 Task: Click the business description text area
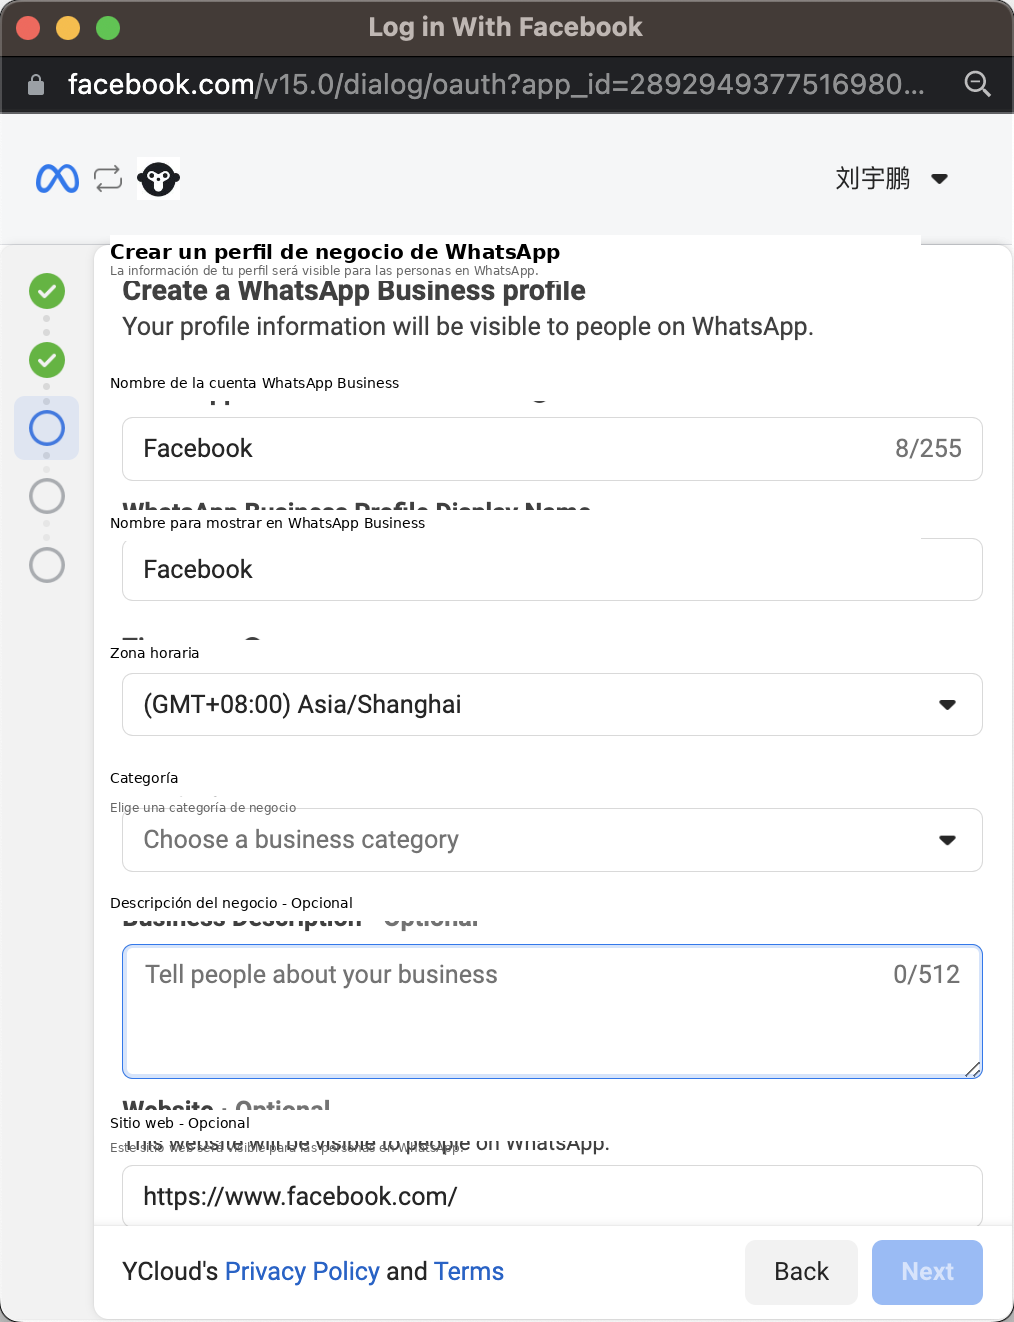pyautogui.click(x=552, y=1011)
